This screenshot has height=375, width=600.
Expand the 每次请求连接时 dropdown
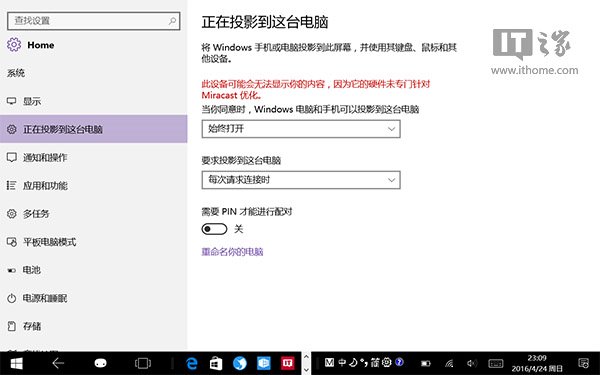click(301, 180)
